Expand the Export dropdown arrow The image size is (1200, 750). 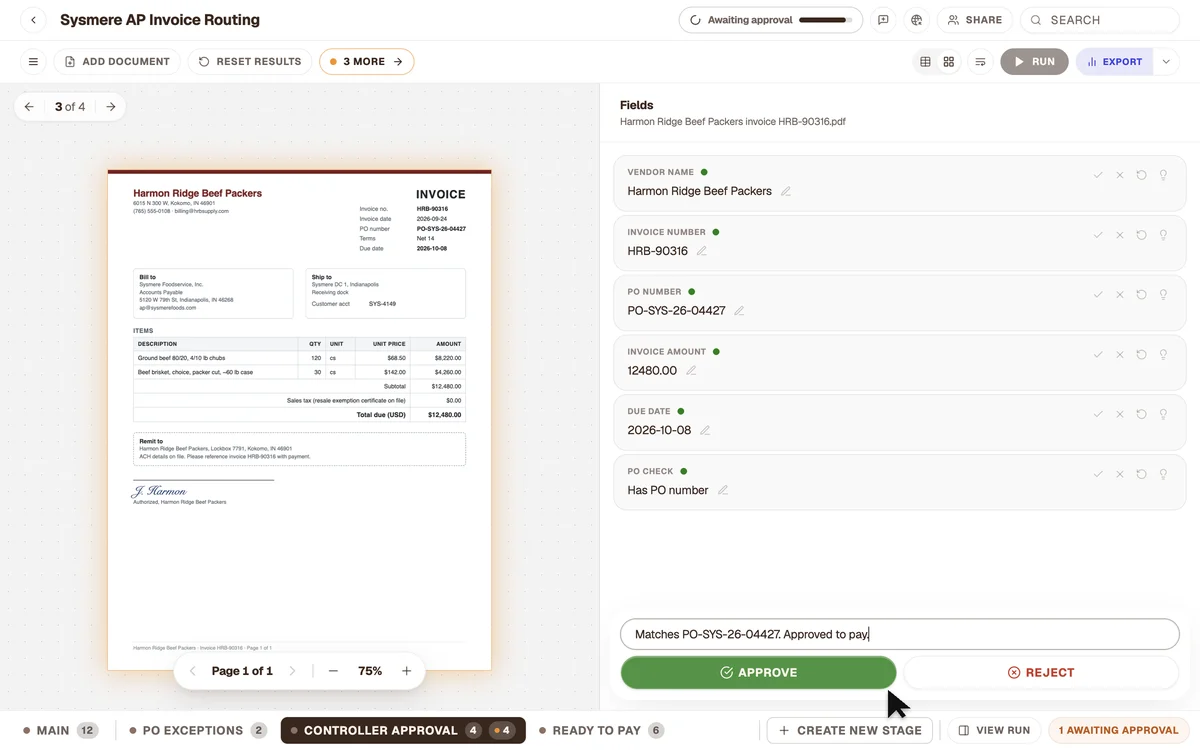1165,62
